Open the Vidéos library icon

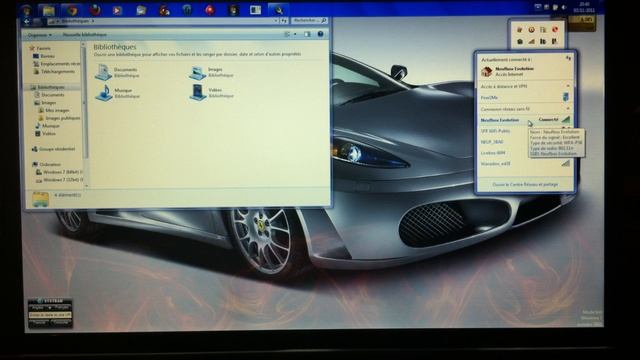tap(198, 92)
